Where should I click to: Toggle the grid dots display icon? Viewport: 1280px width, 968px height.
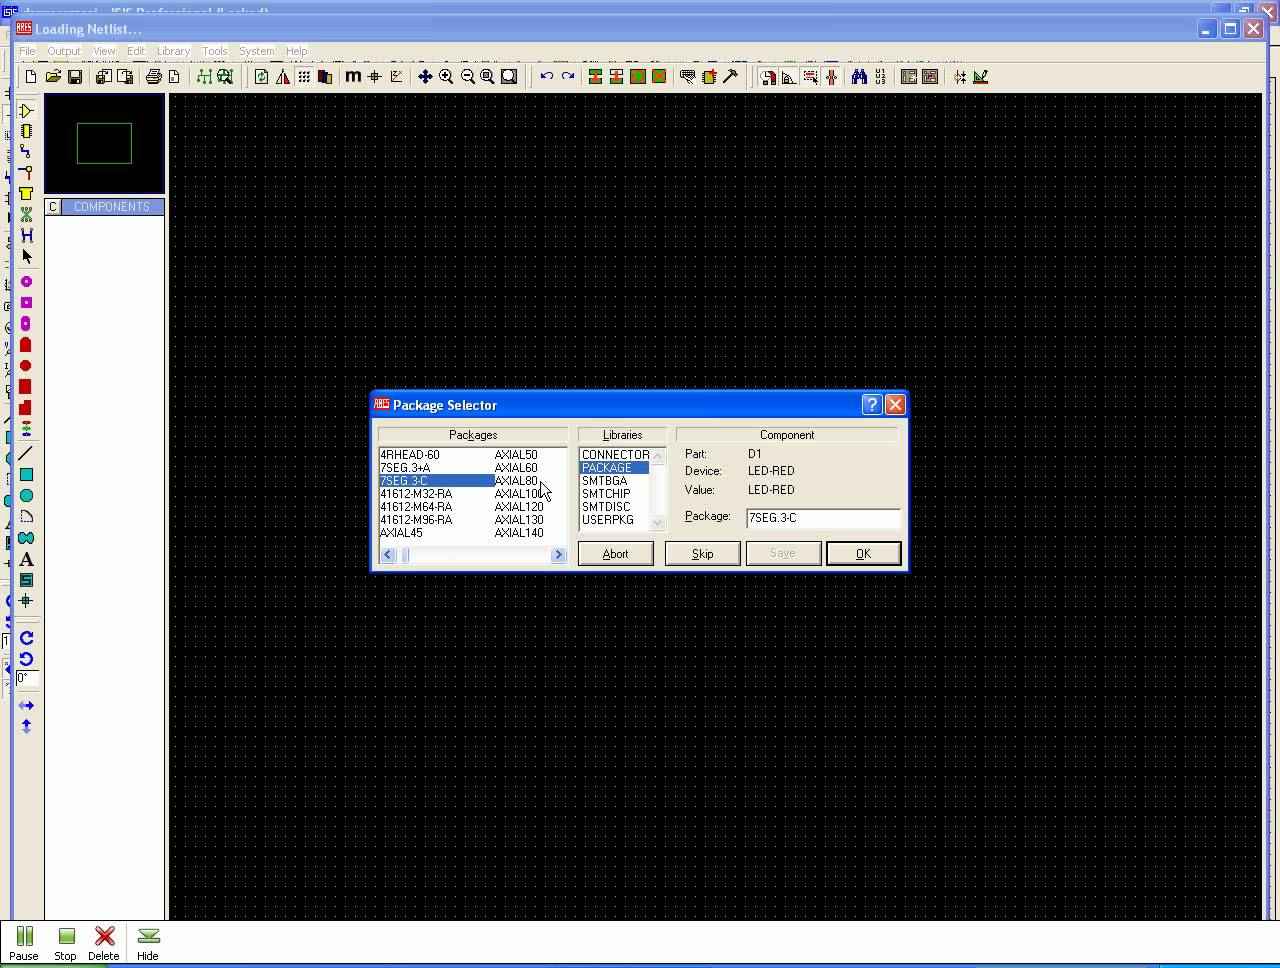tap(304, 77)
